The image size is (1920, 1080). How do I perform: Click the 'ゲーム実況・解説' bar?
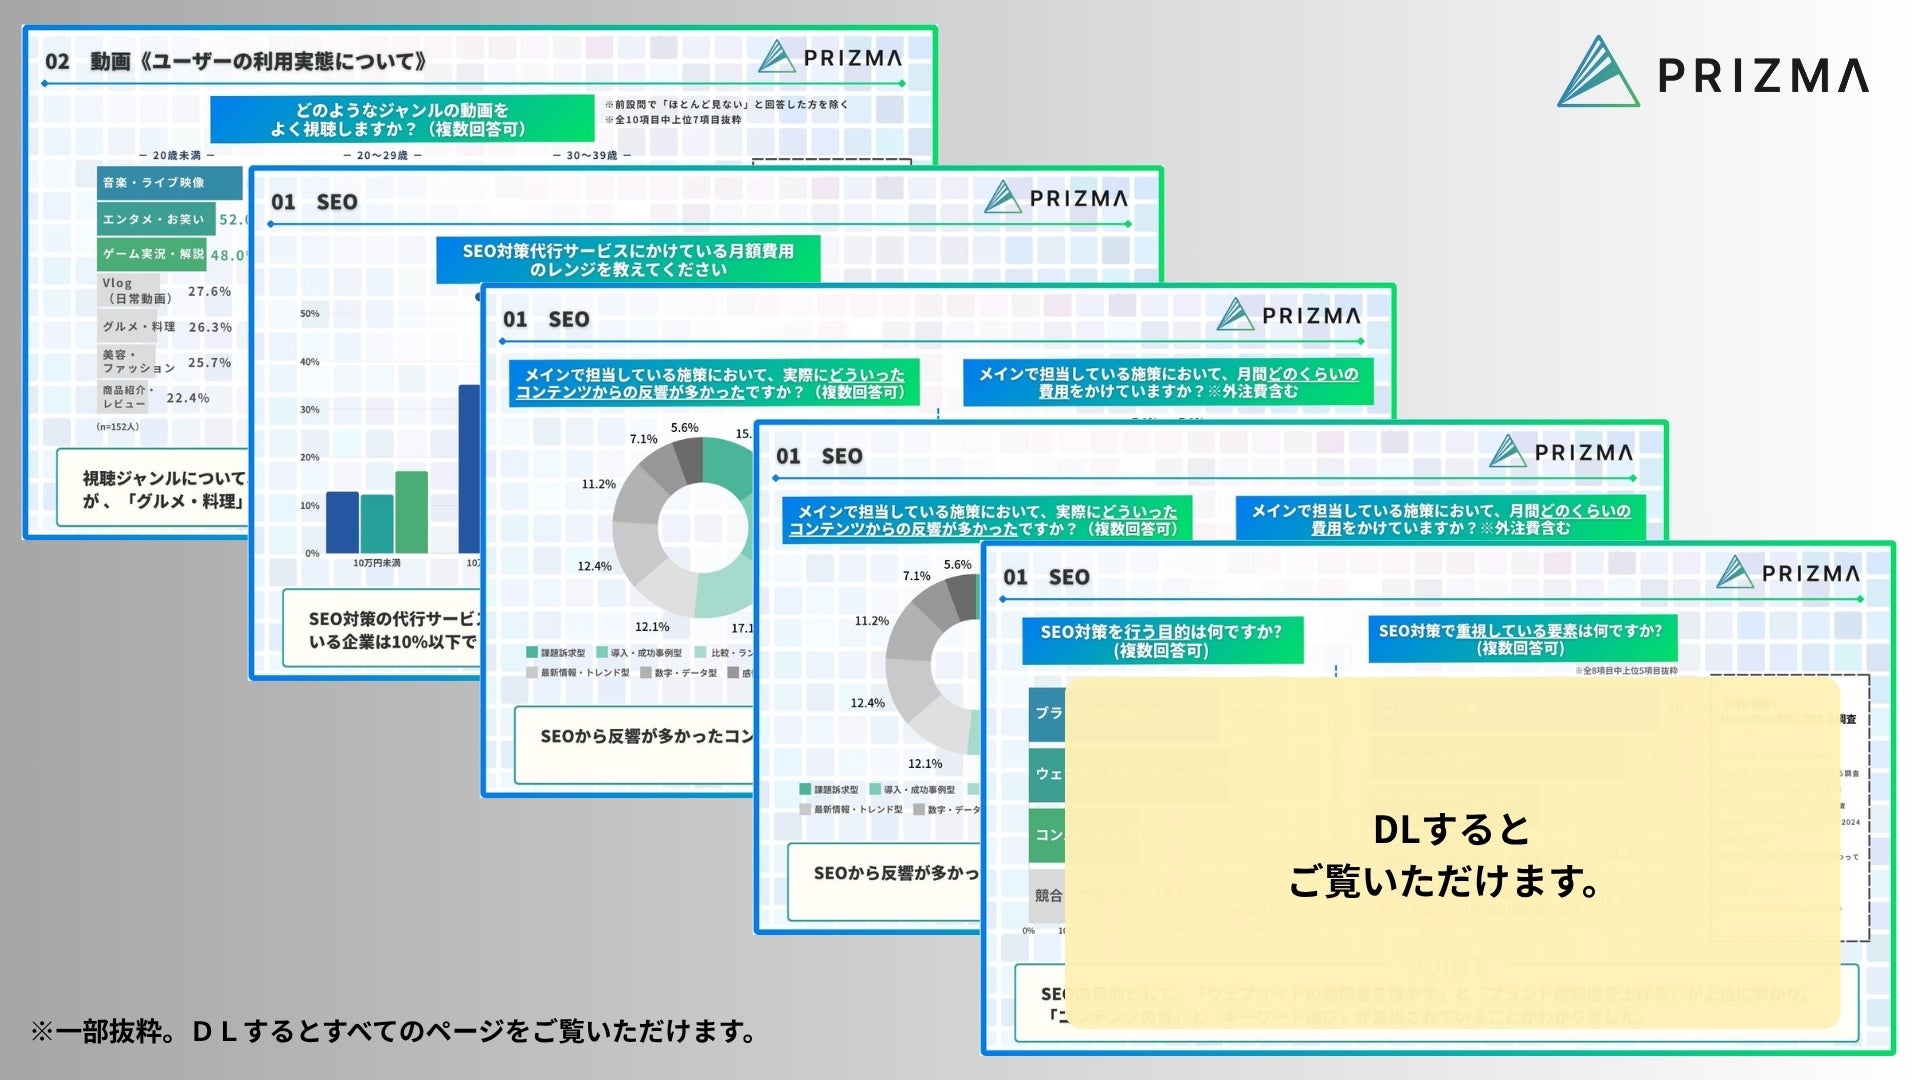[x=152, y=254]
